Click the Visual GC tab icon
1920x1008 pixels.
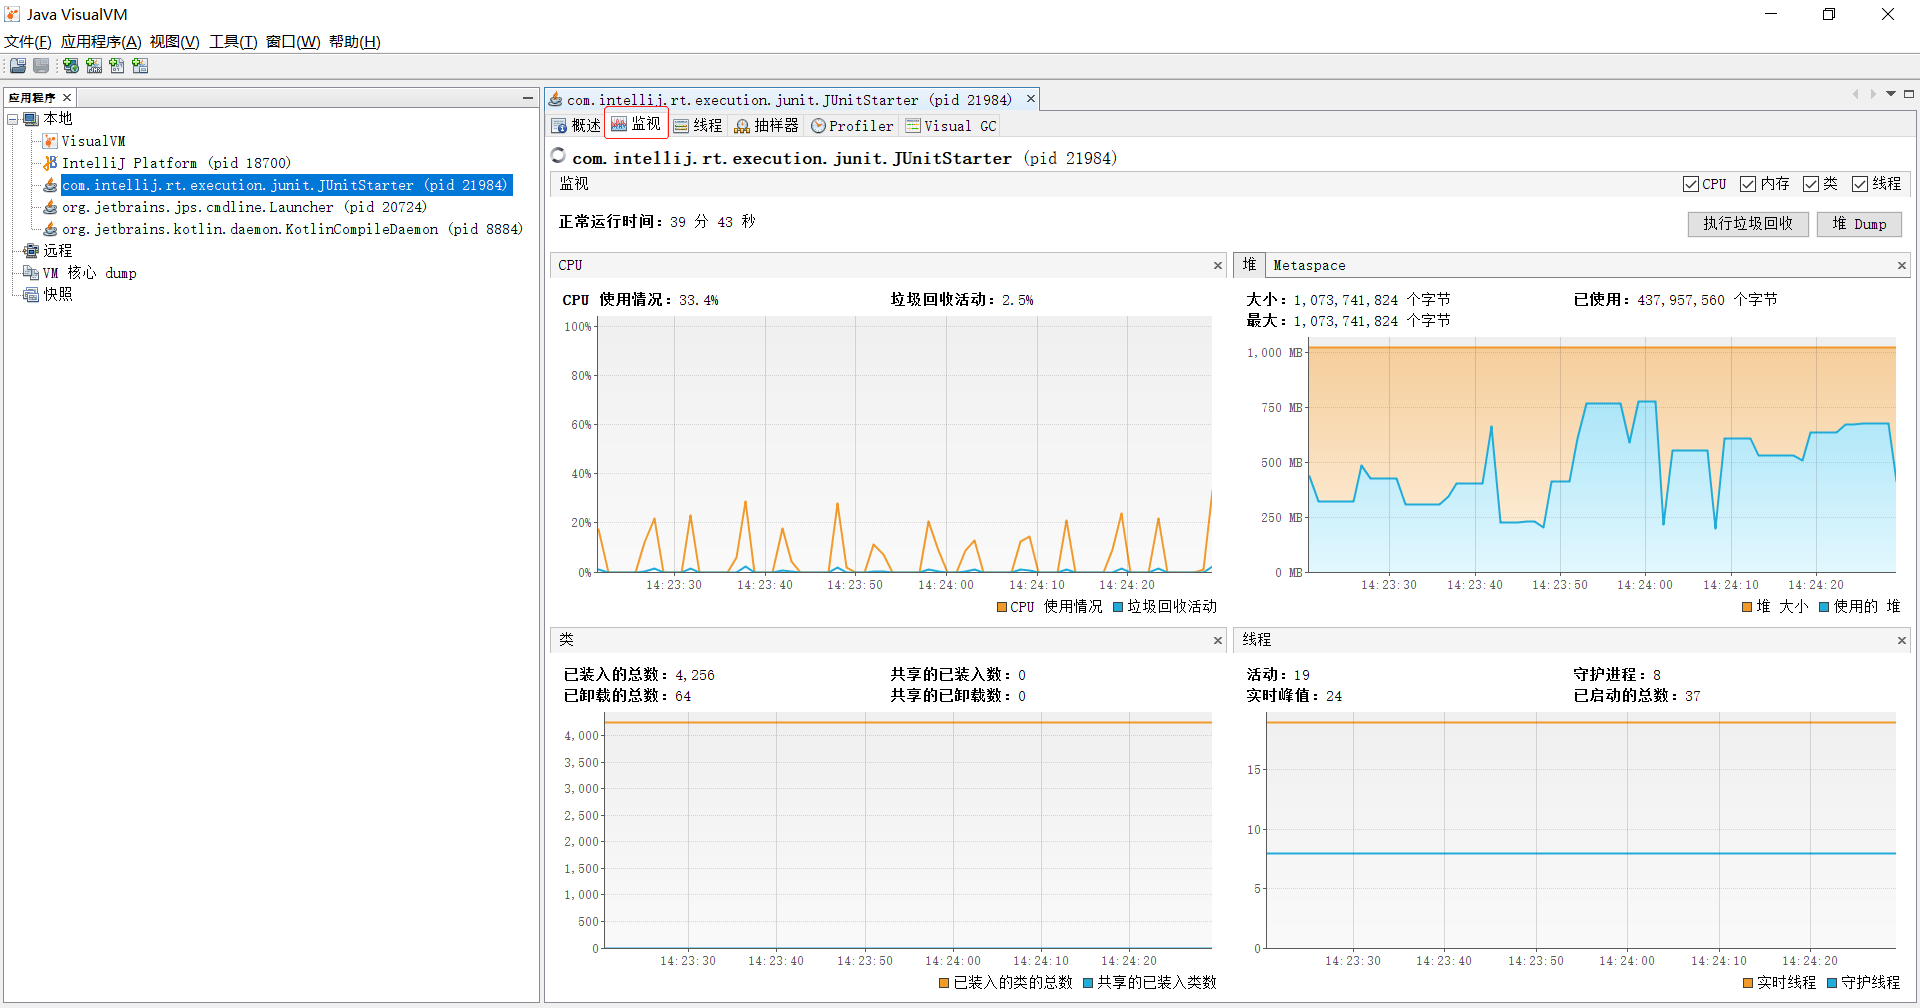tap(913, 126)
